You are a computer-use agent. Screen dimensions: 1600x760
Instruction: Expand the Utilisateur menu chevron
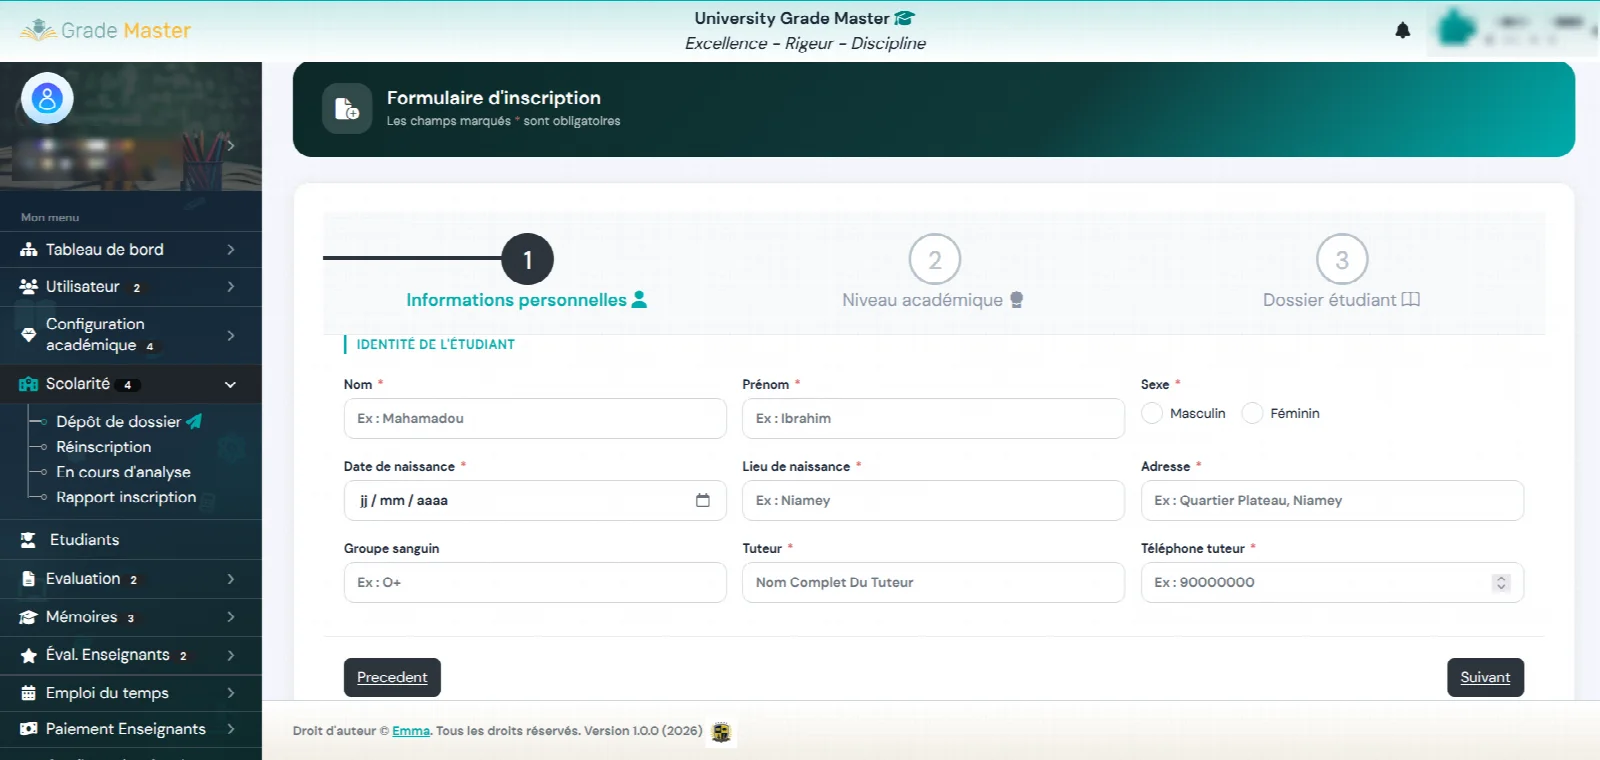pos(231,287)
